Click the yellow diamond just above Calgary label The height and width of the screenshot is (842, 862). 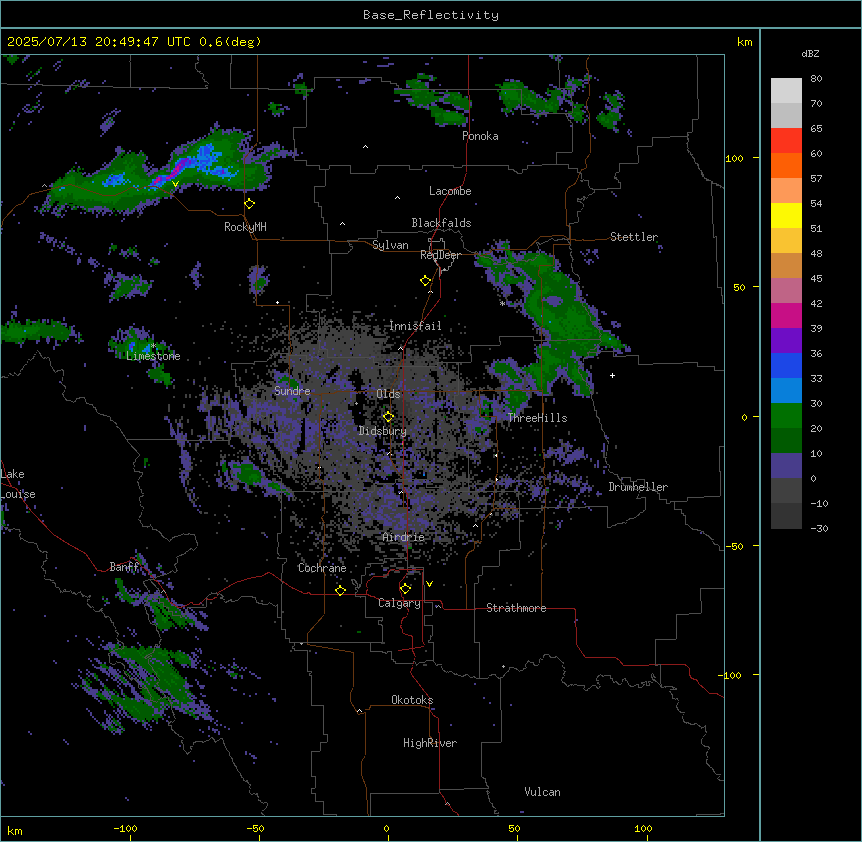(x=405, y=589)
